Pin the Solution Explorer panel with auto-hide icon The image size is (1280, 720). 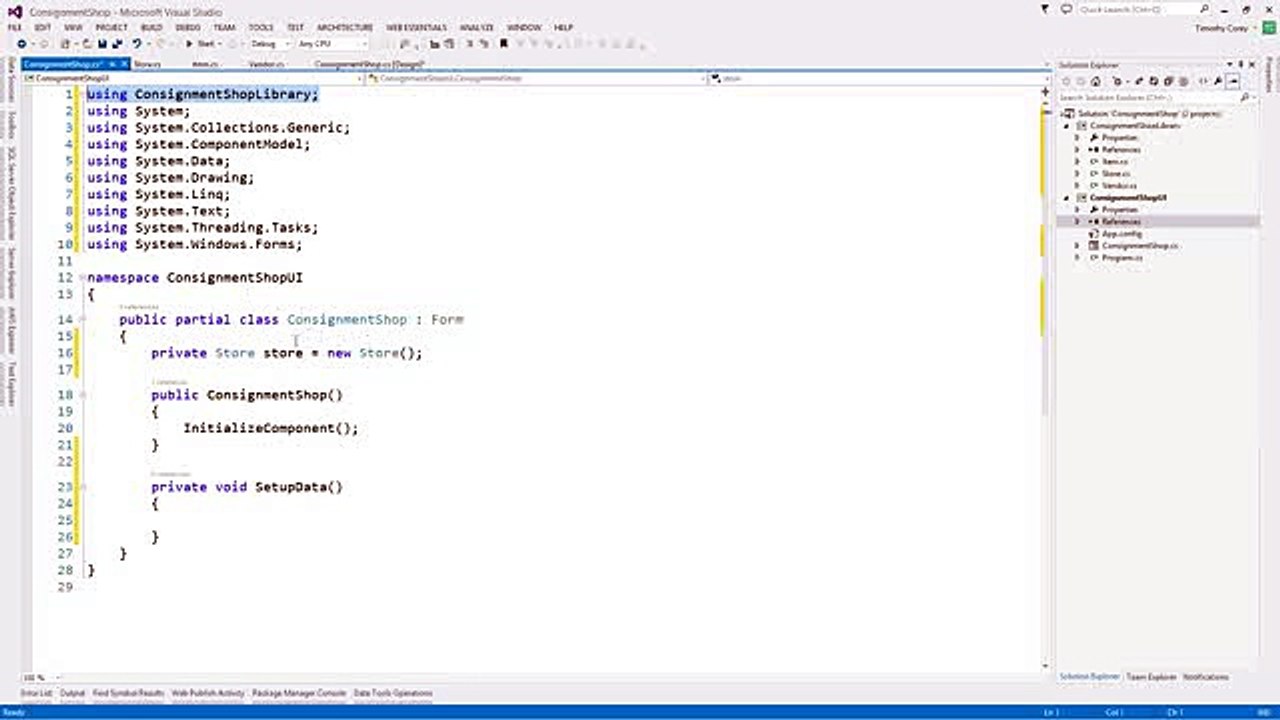click(1240, 64)
